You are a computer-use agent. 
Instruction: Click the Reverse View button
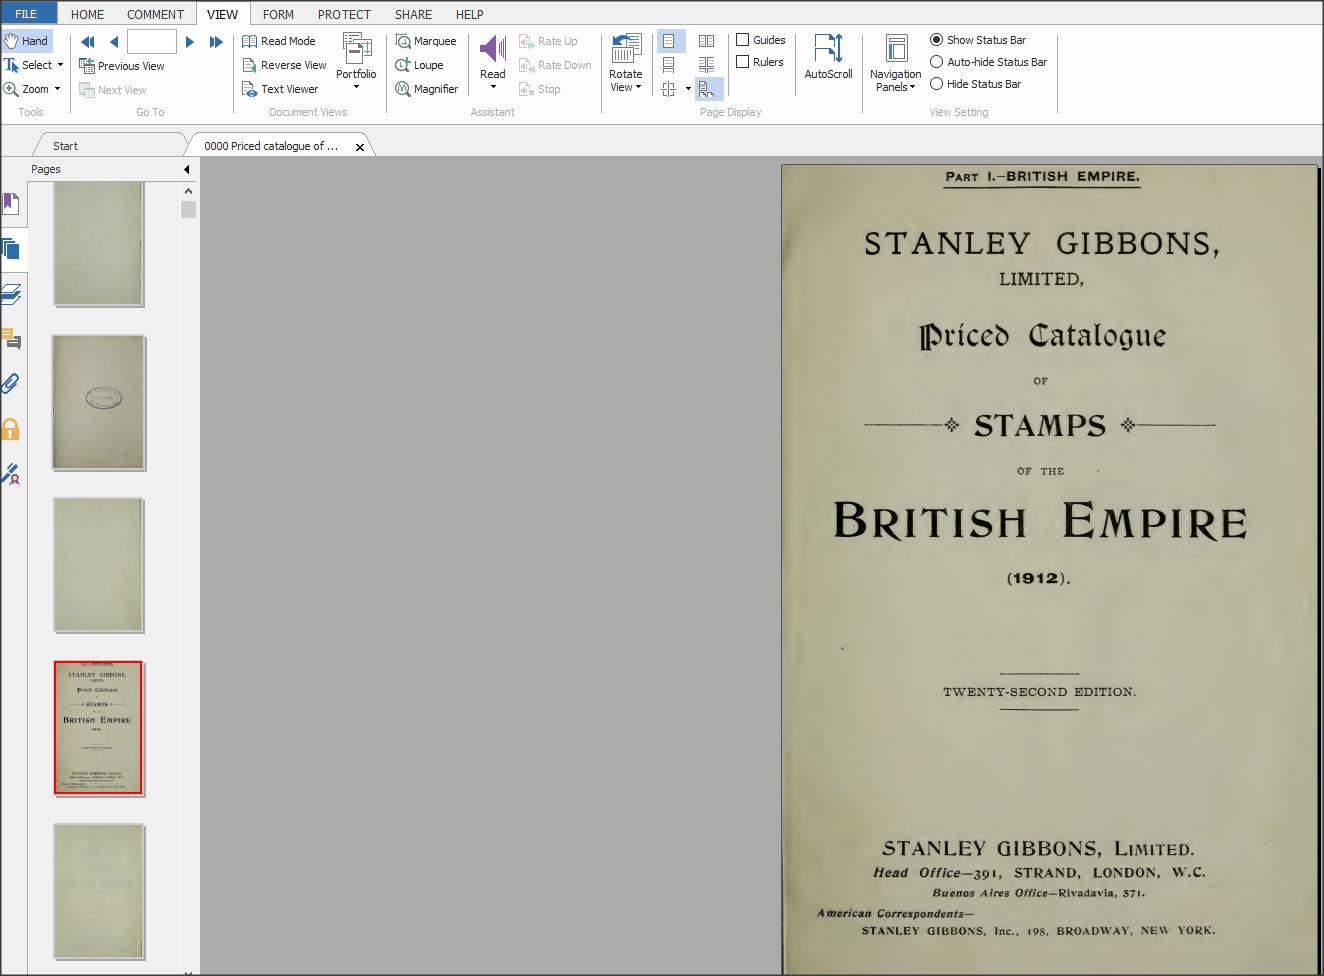pos(285,65)
